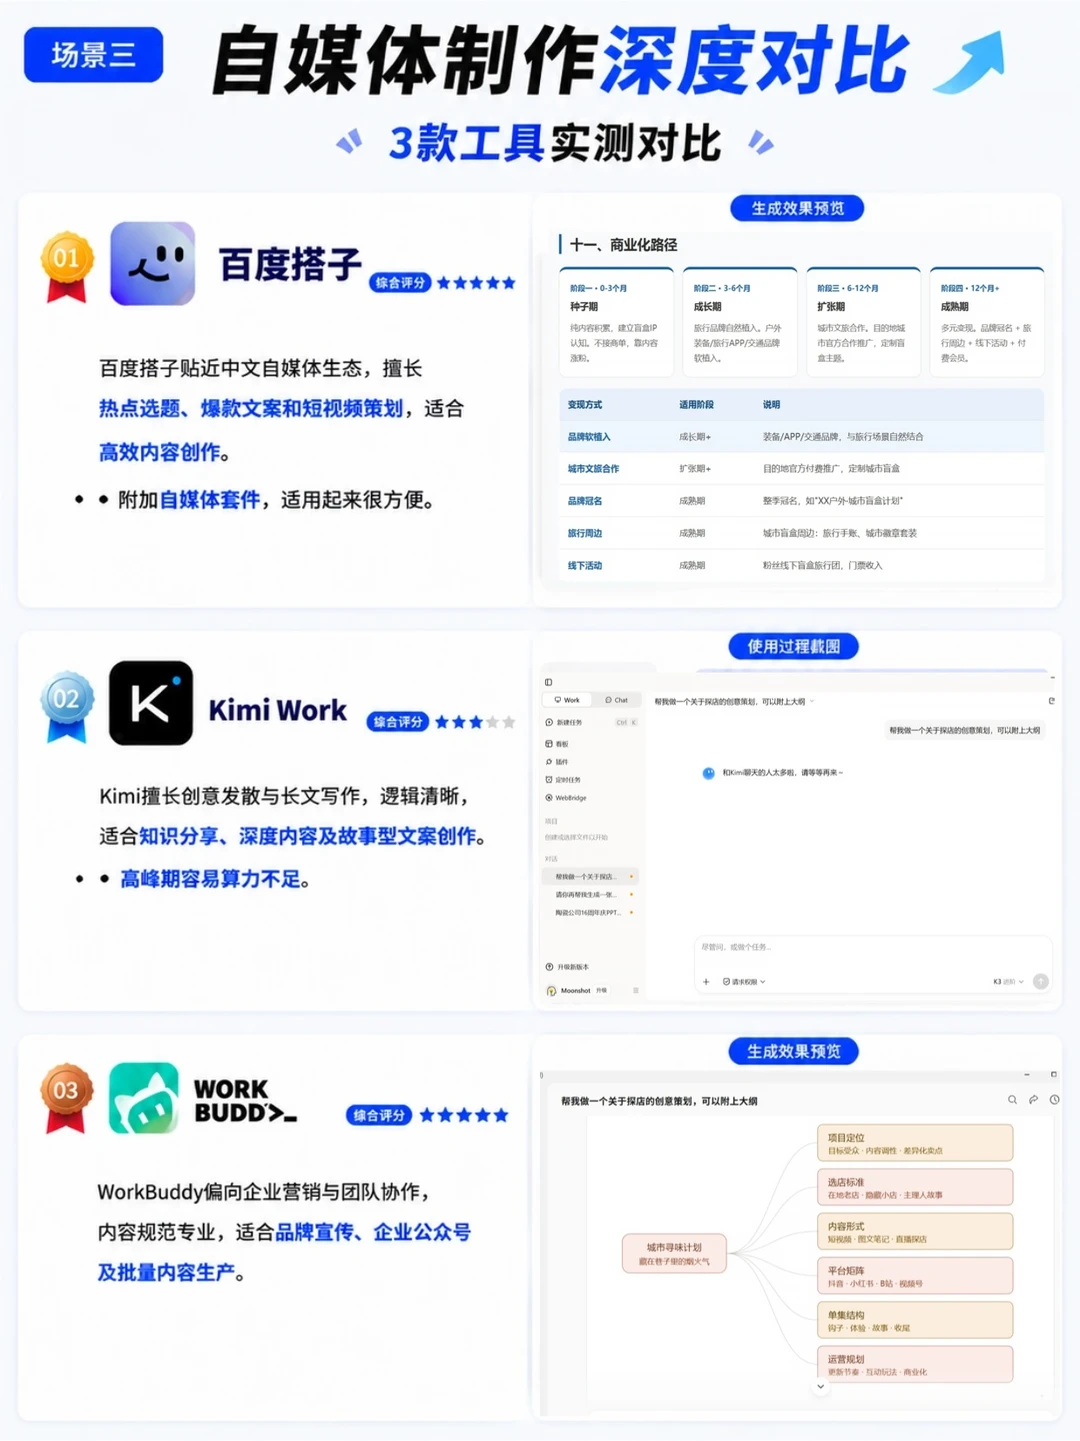Viewport: 1080px width, 1441px height.
Task: Click the share icon at Kimi's top right
Action: [1051, 701]
